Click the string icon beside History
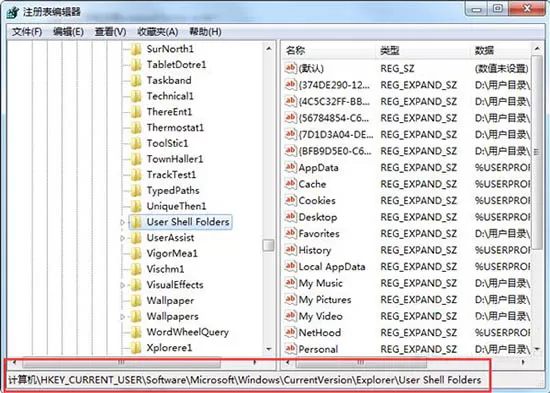550x393 pixels. (290, 249)
